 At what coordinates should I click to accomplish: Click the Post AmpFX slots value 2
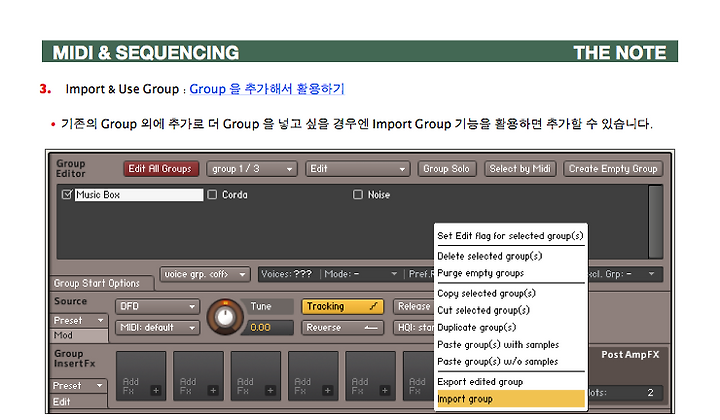pos(650,393)
